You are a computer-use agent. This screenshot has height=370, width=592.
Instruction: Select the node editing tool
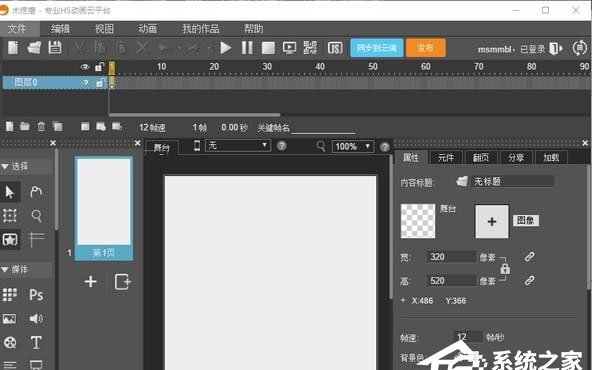pyautogui.click(x=36, y=192)
